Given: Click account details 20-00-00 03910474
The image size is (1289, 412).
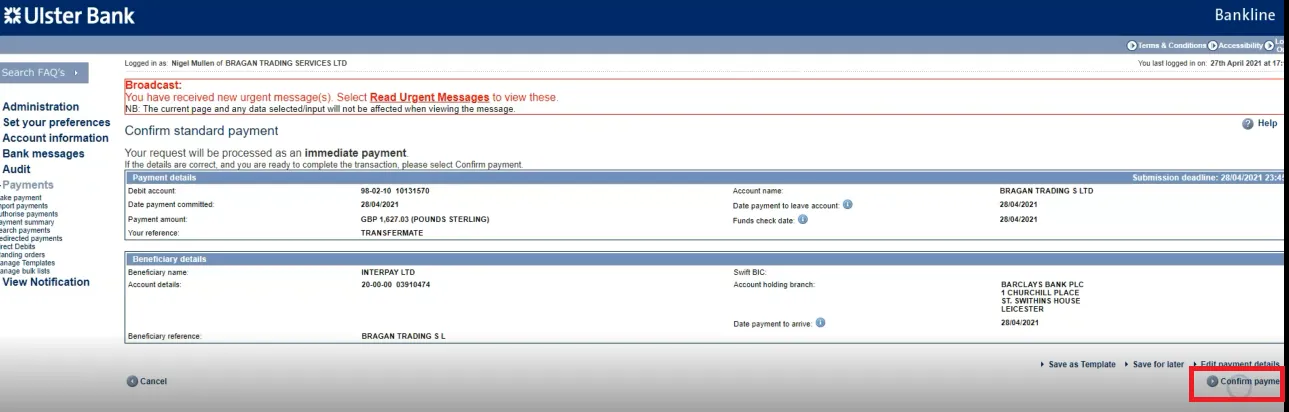Looking at the screenshot, I should click(x=395, y=284).
